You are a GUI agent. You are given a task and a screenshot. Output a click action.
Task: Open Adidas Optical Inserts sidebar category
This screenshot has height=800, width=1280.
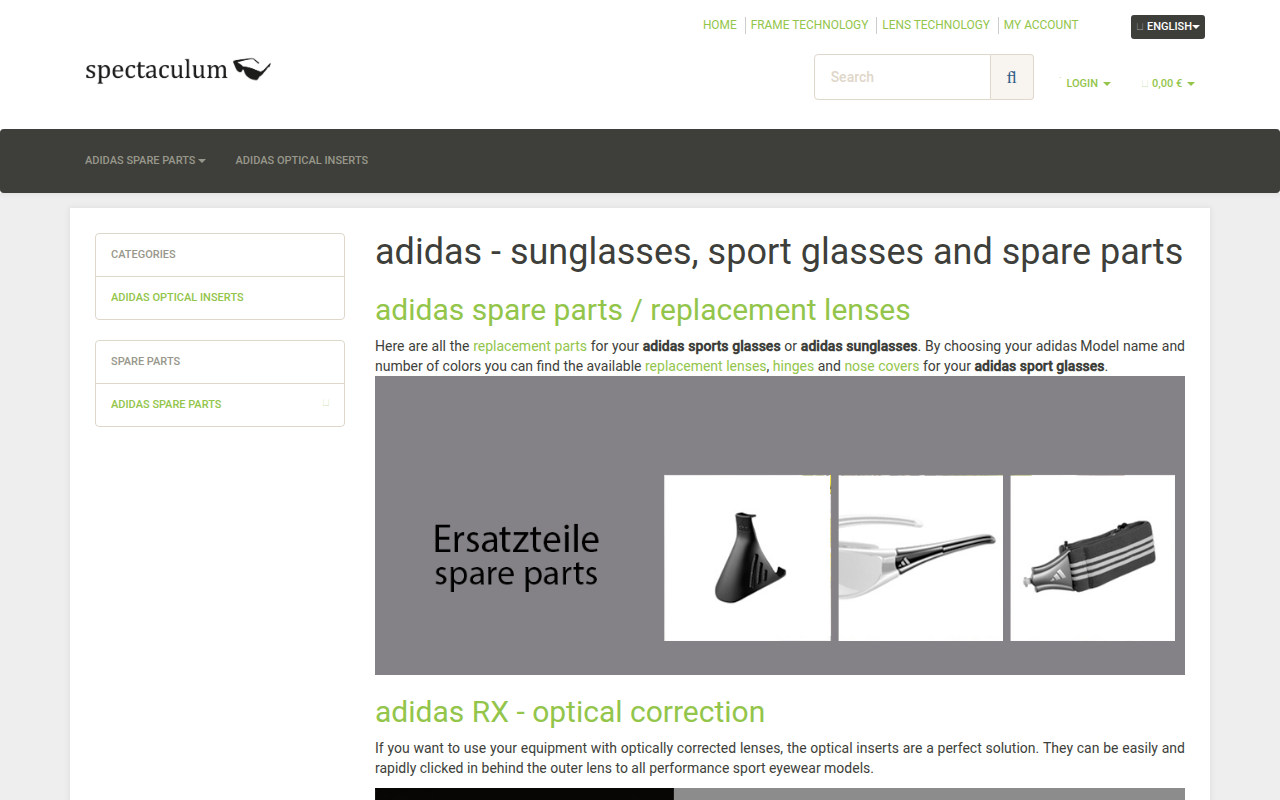[x=177, y=297]
